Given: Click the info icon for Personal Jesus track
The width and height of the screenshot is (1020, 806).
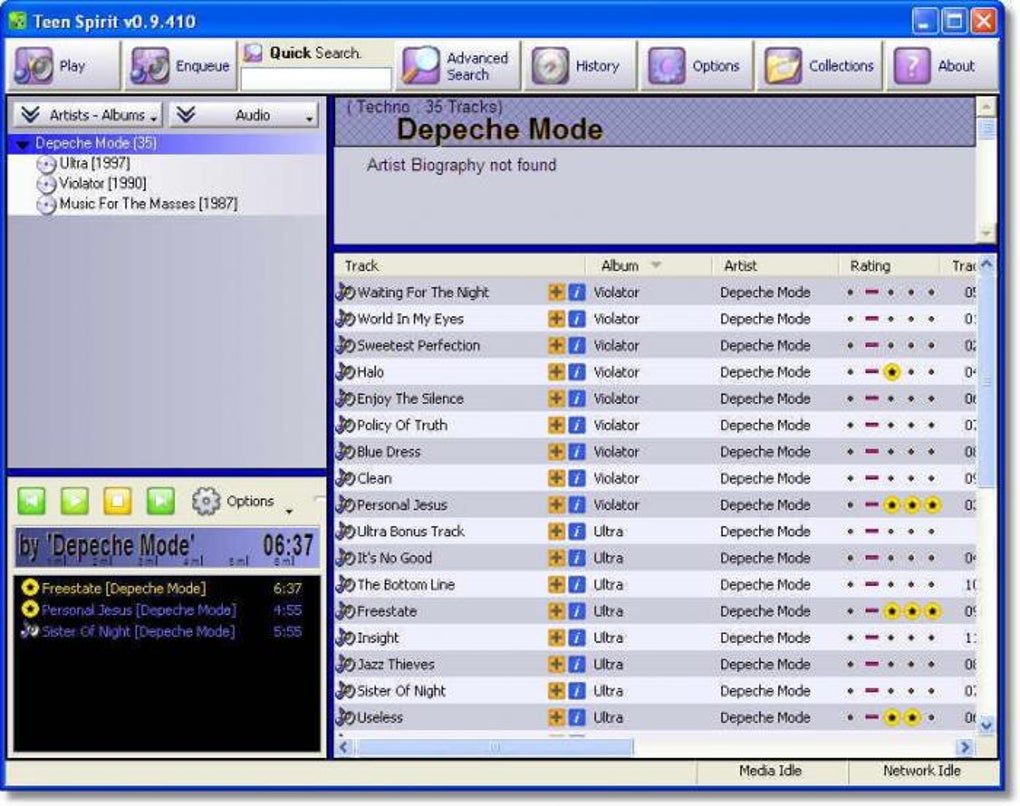Looking at the screenshot, I should coord(576,505).
